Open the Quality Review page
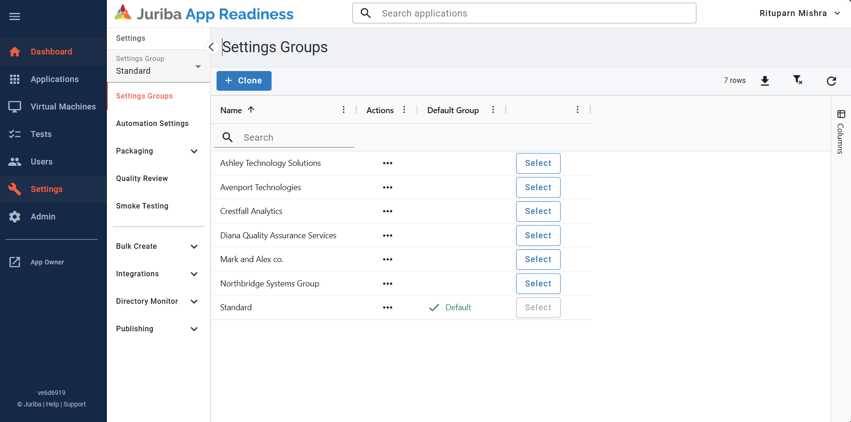The image size is (851, 422). point(142,178)
